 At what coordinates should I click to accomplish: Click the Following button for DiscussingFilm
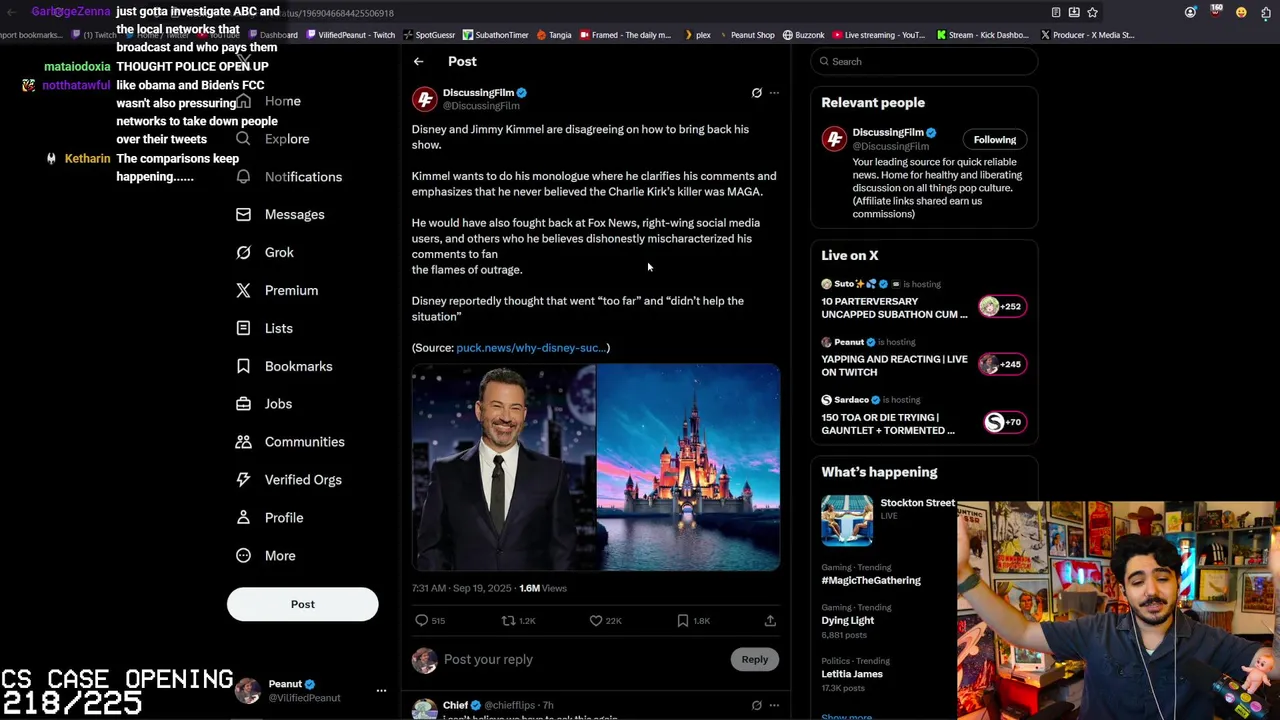995,140
